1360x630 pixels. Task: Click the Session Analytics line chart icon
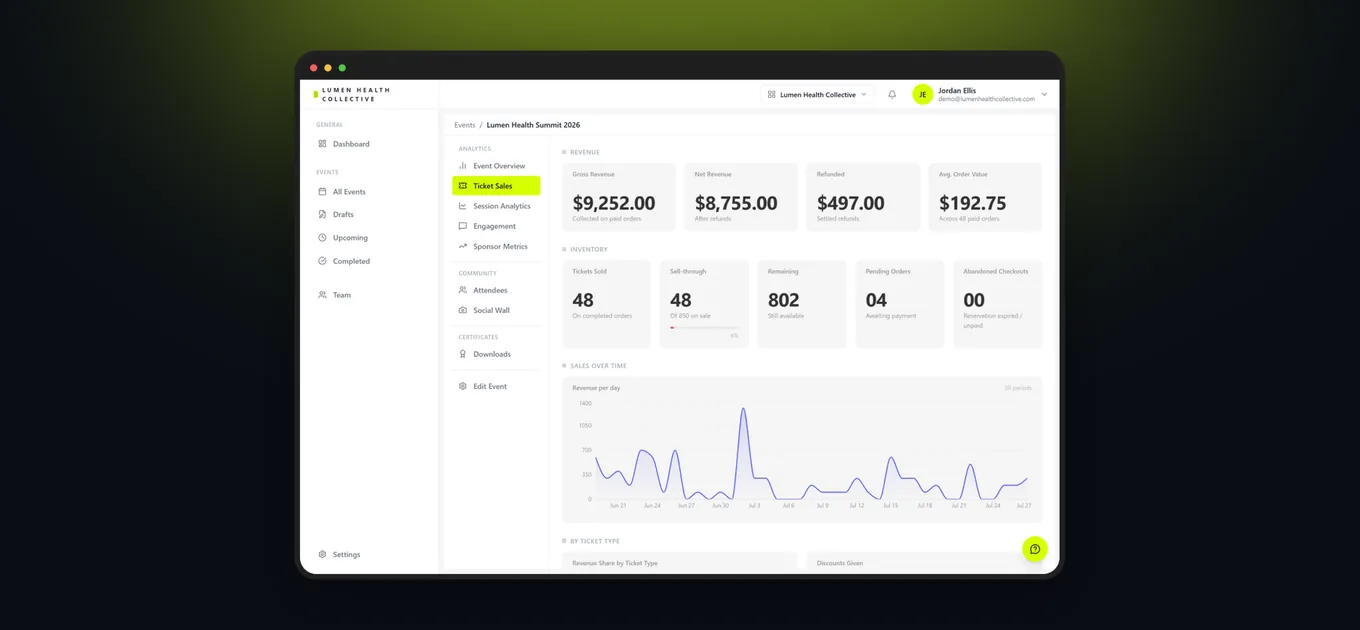pyautogui.click(x=463, y=206)
